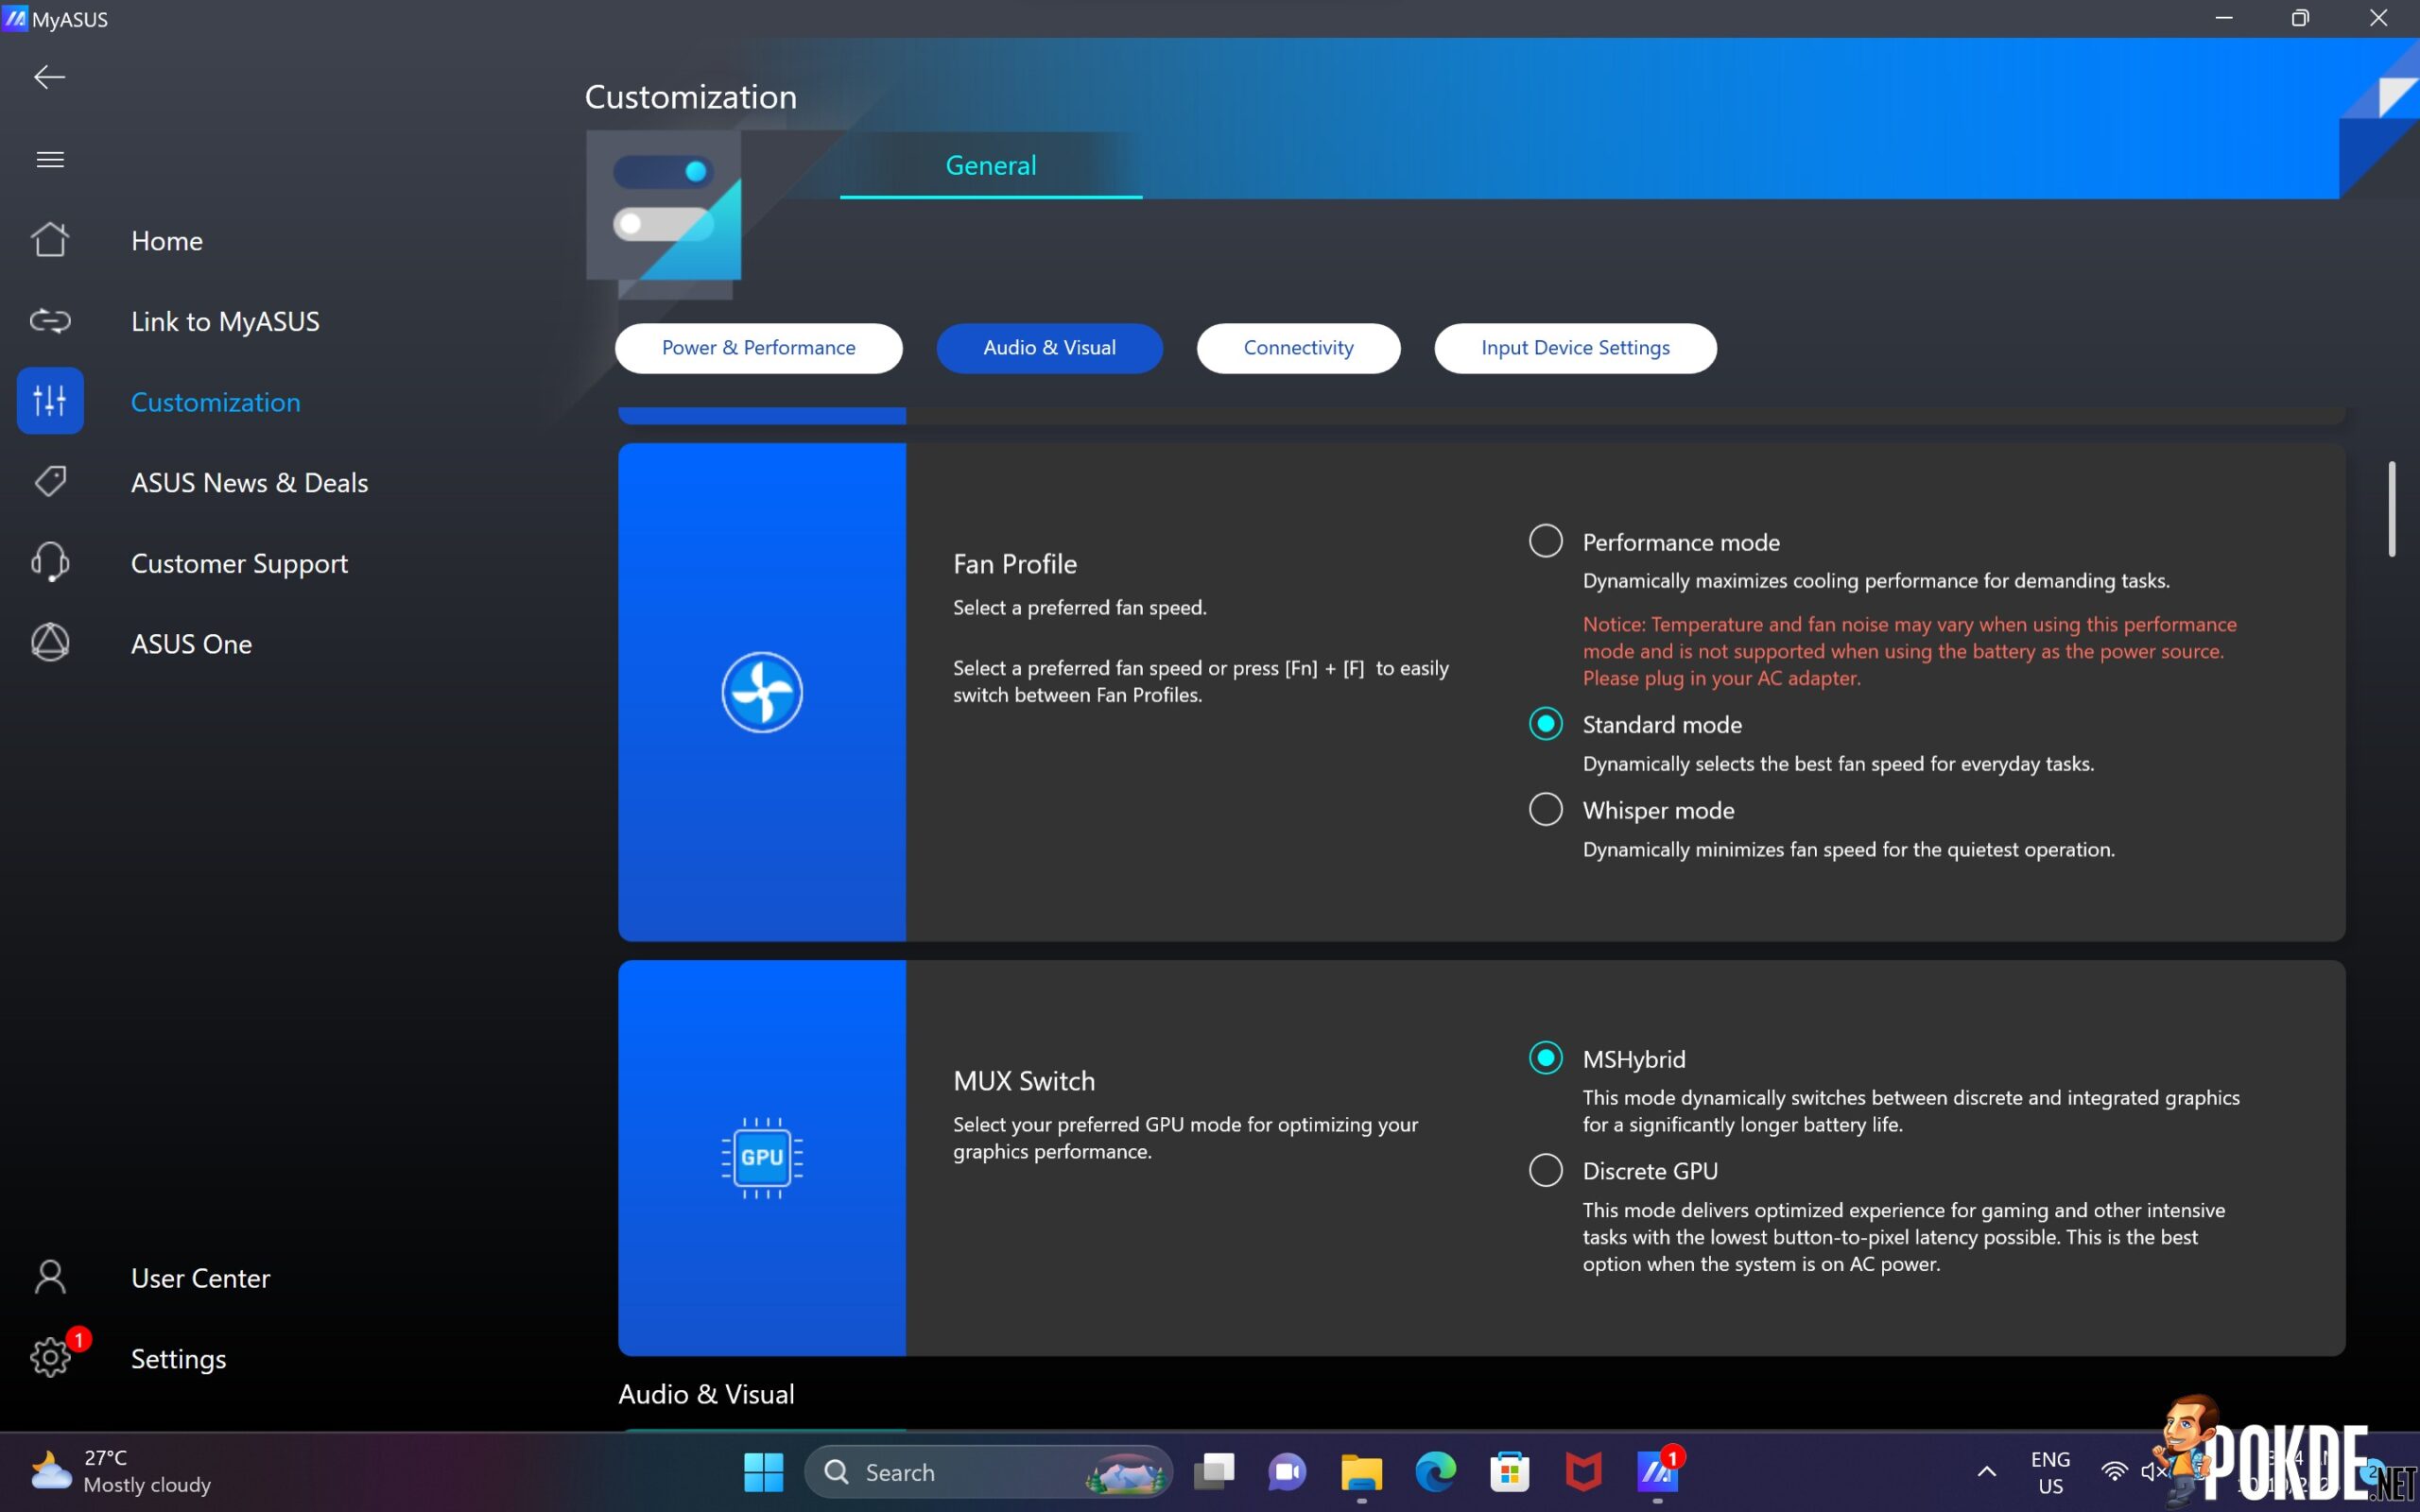Click the "MUX Switch" heading
The width and height of the screenshot is (2420, 1512).
[x=1024, y=1081]
